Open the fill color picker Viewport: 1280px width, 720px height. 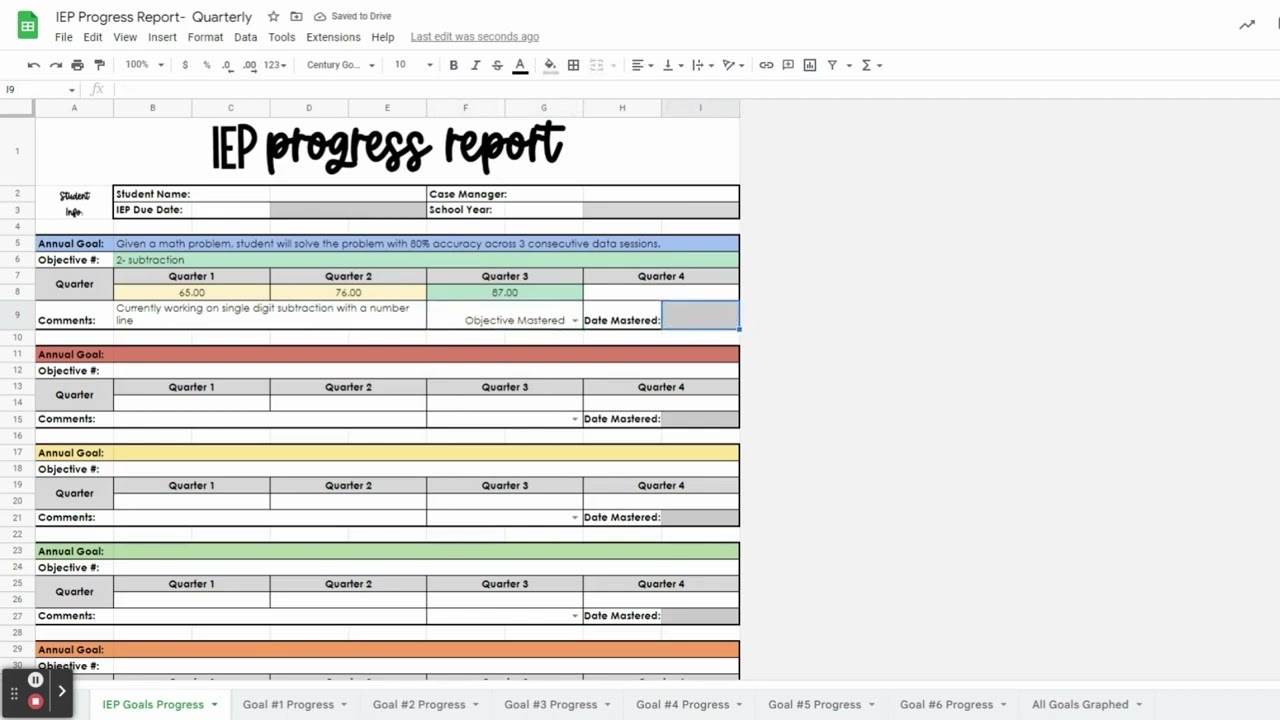(550, 65)
